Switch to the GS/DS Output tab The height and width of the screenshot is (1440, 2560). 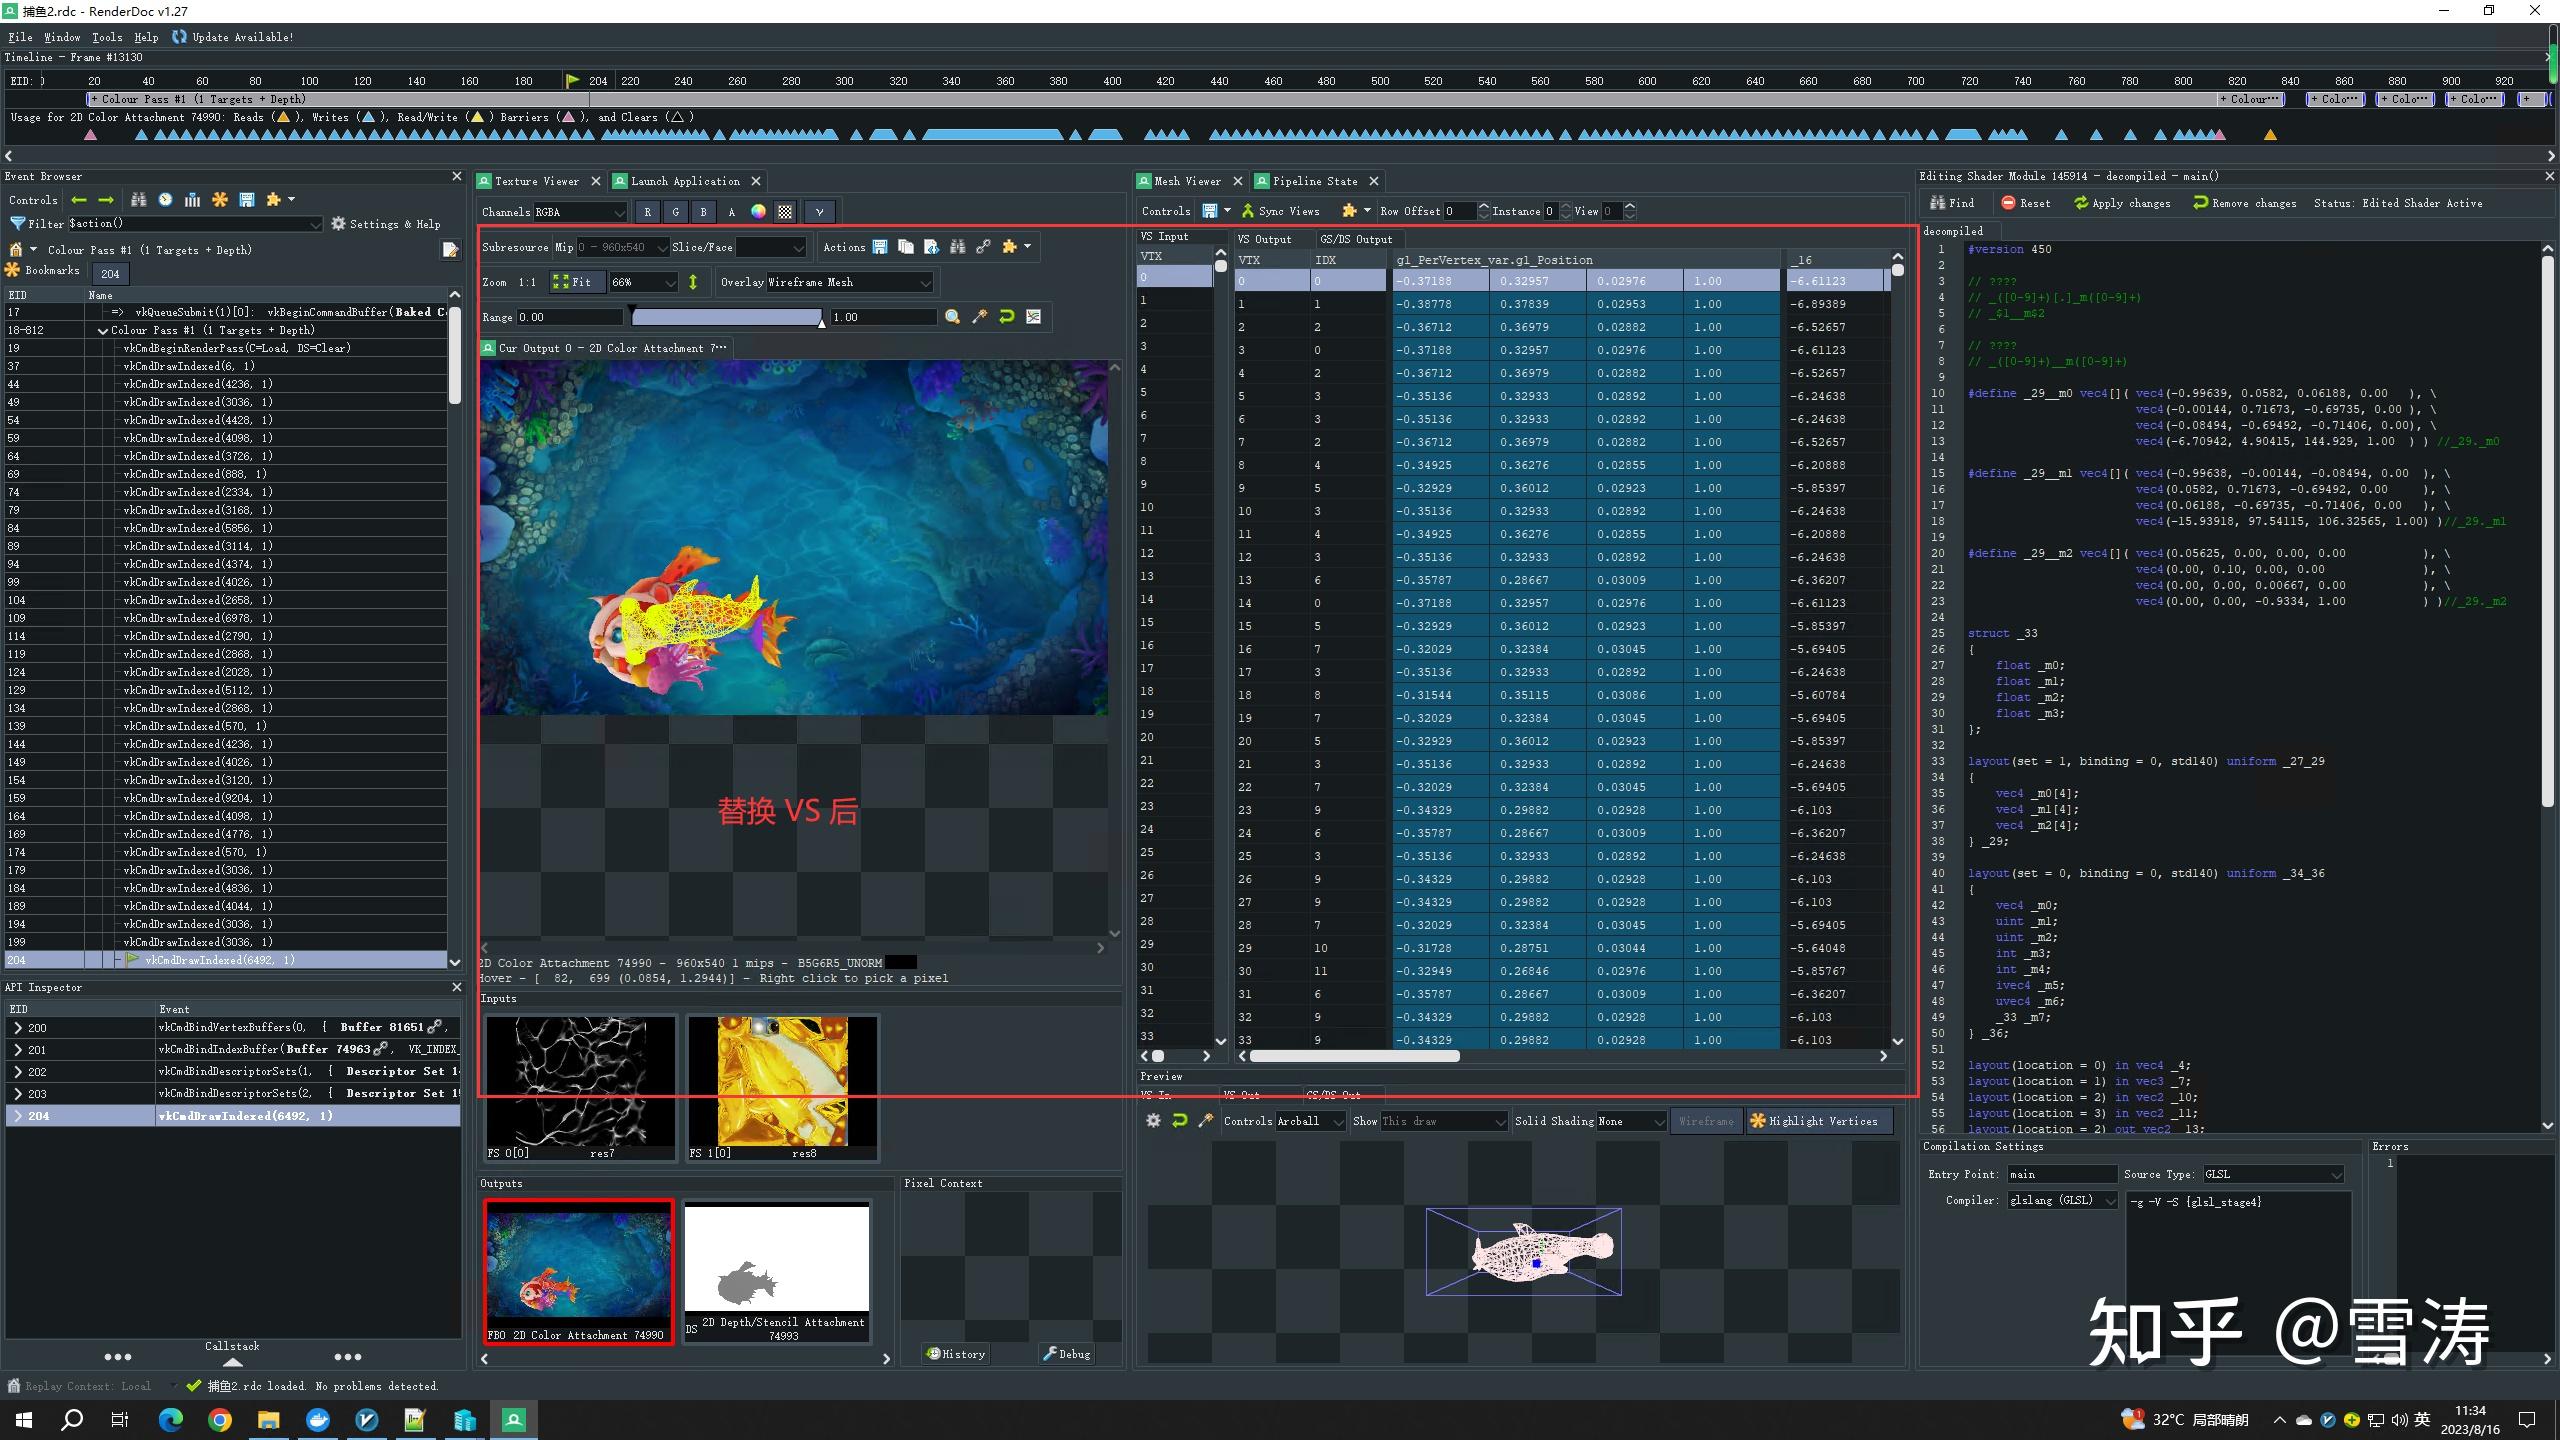click(1356, 239)
